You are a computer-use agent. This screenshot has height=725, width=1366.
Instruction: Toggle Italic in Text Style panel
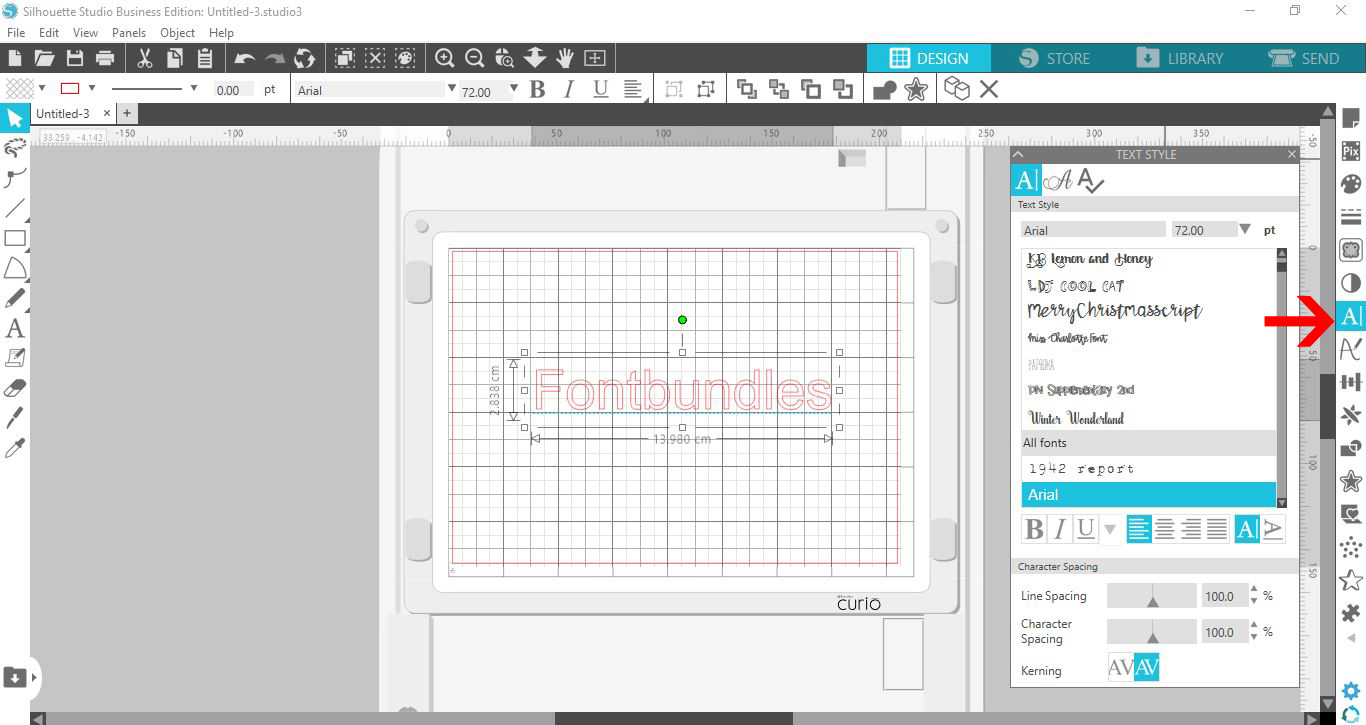pyautogui.click(x=1060, y=529)
